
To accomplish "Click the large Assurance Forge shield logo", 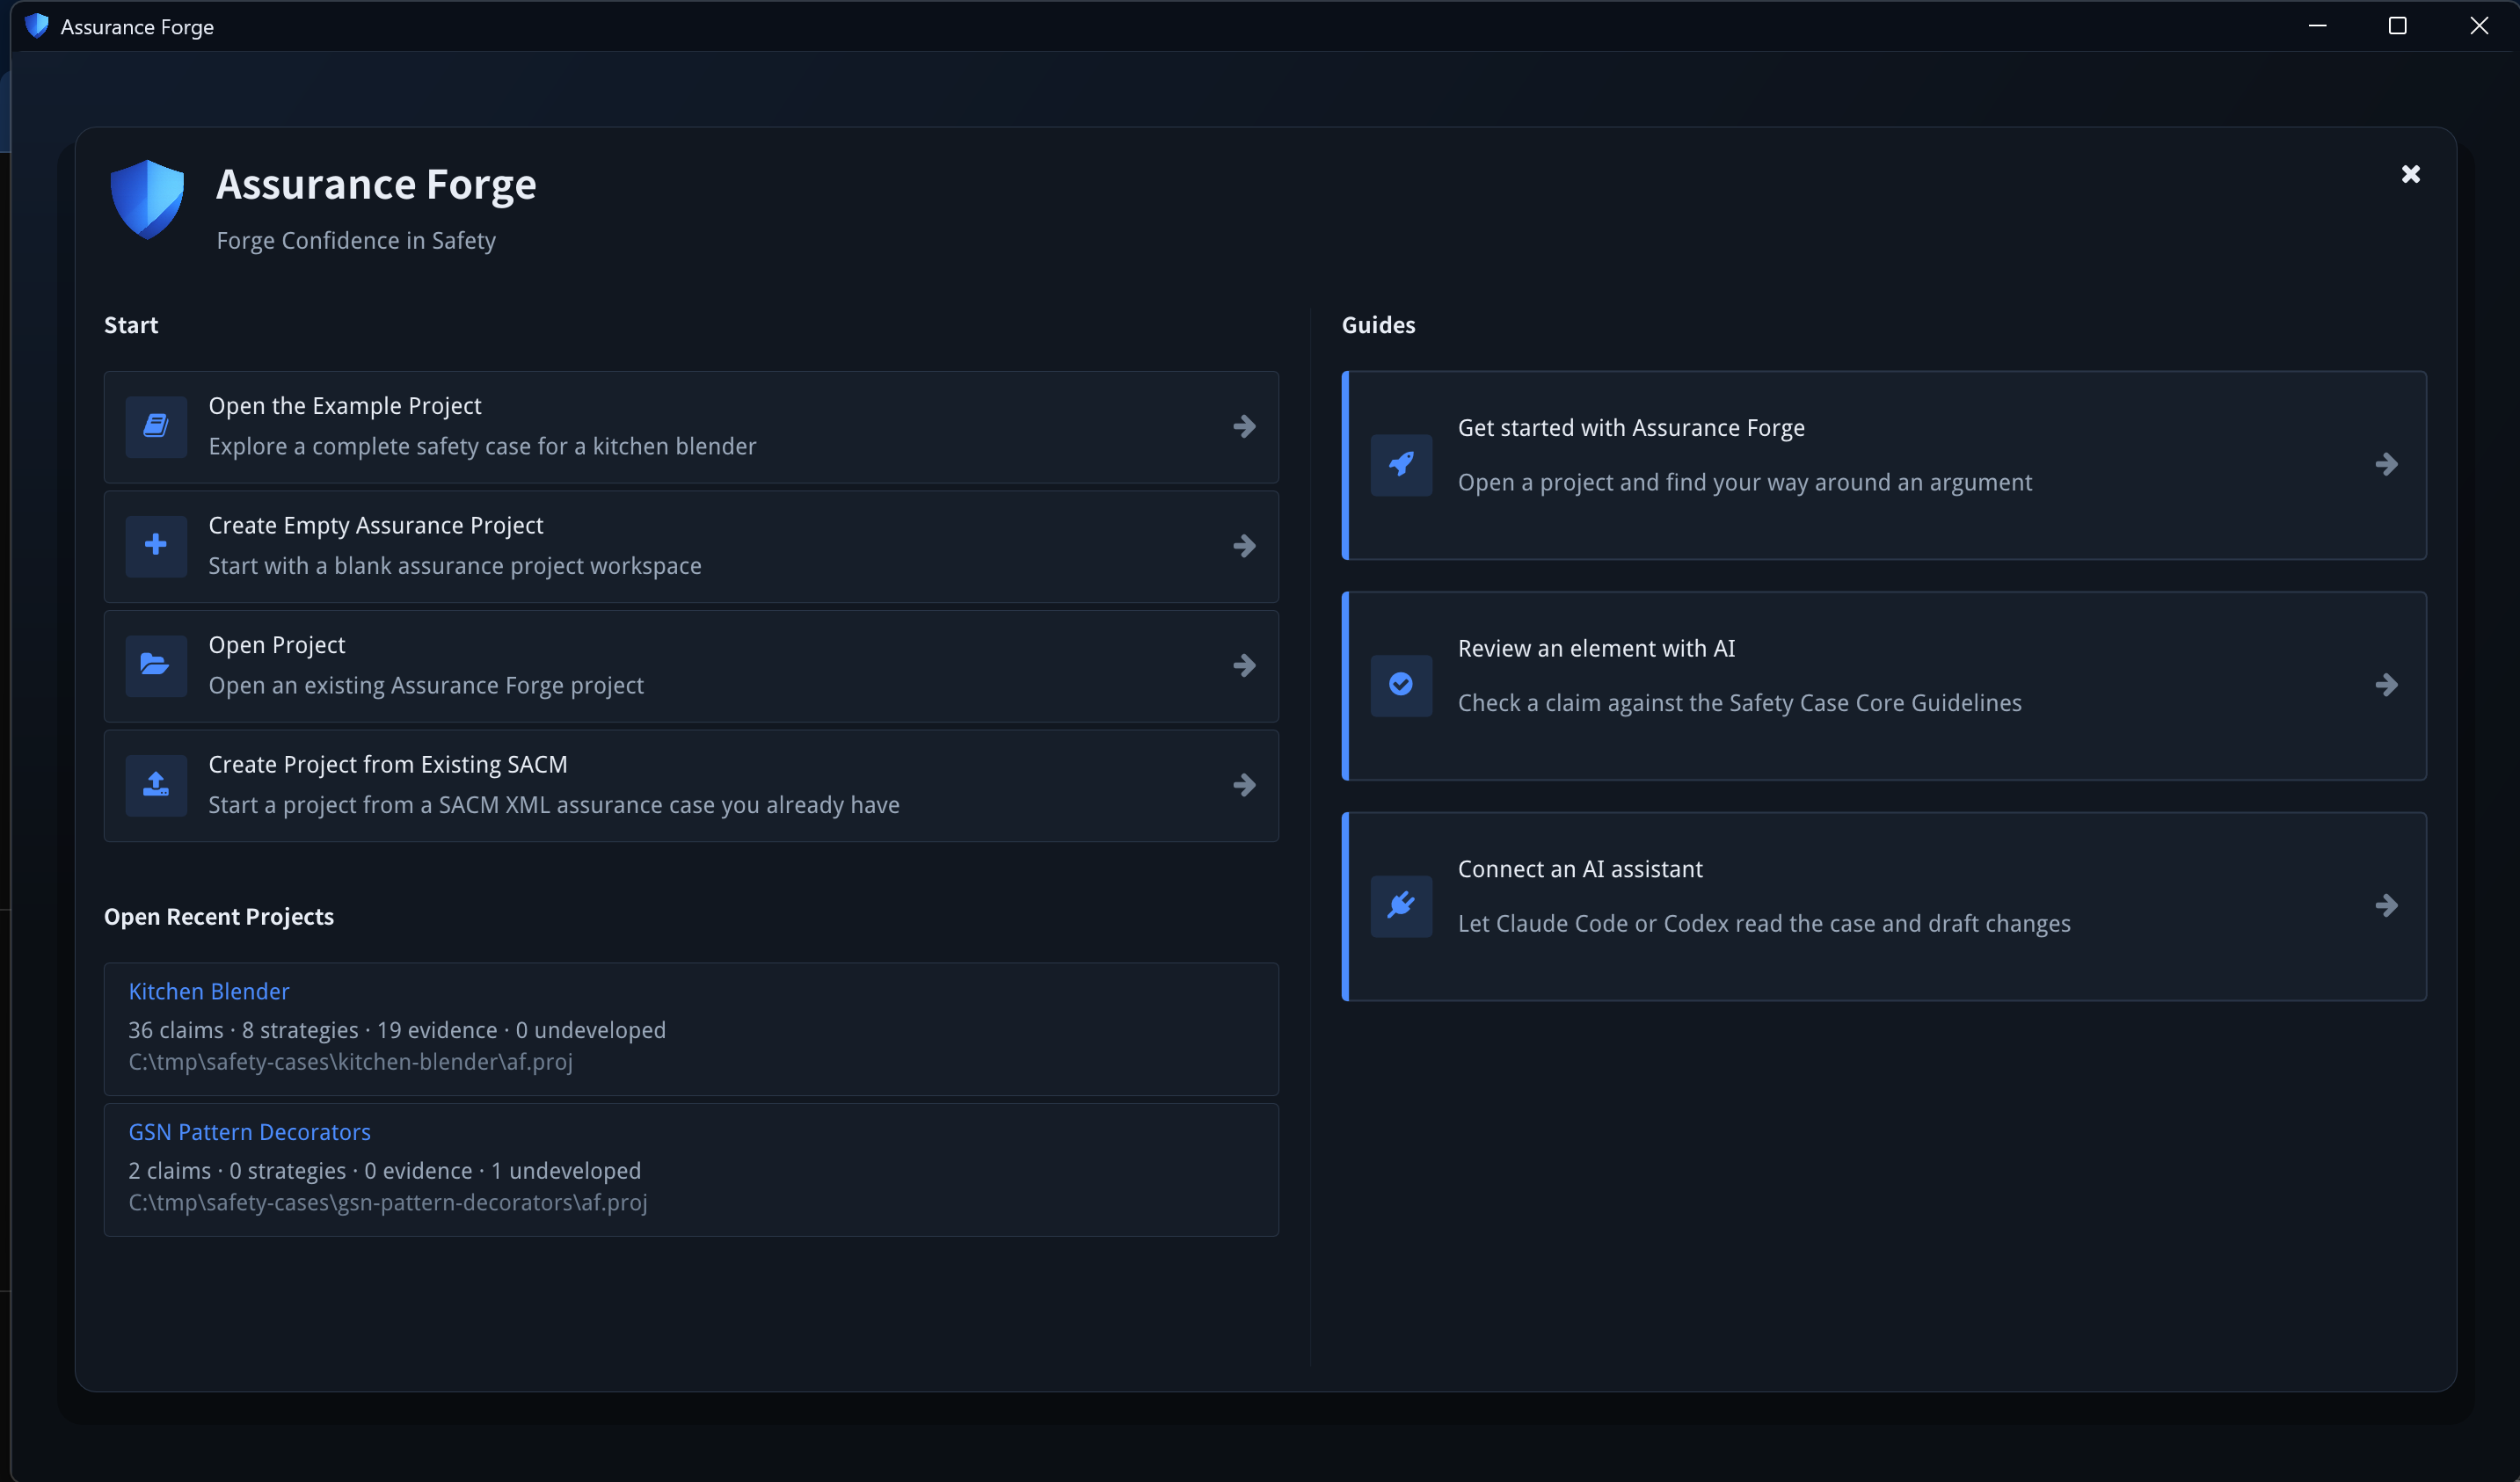I will tap(147, 199).
